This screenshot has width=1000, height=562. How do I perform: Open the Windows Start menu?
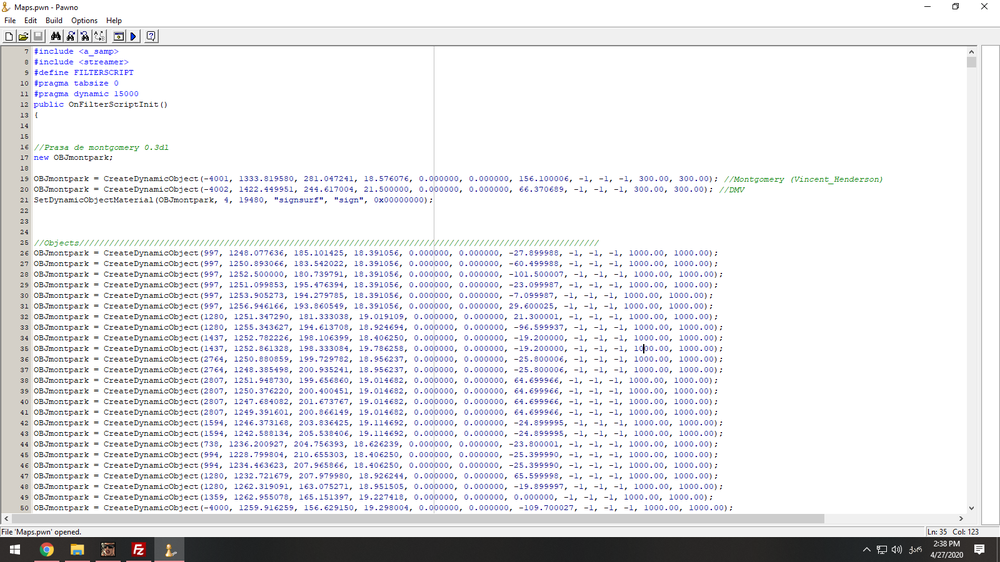click(15, 549)
